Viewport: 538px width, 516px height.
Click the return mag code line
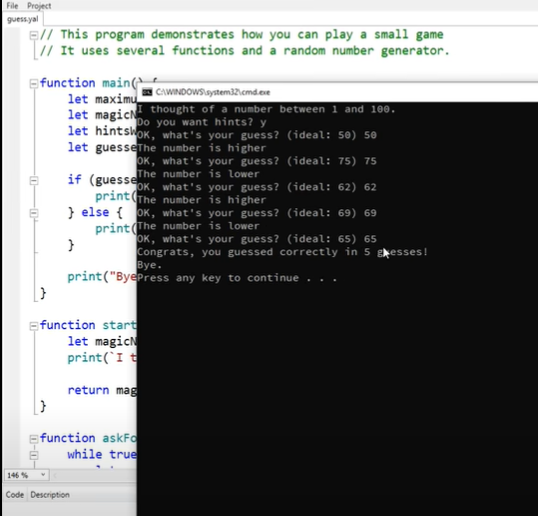pyautogui.click(x=102, y=390)
